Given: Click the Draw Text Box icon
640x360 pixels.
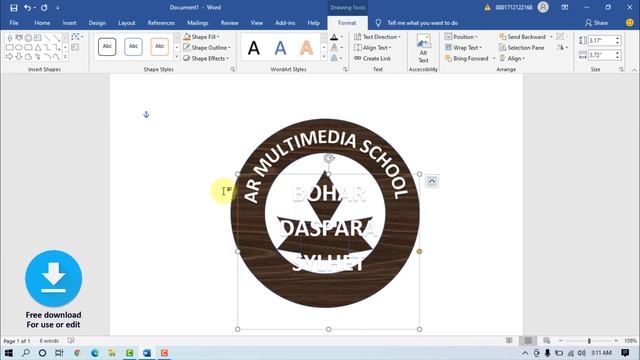Looking at the screenshot, I should tap(75, 47).
